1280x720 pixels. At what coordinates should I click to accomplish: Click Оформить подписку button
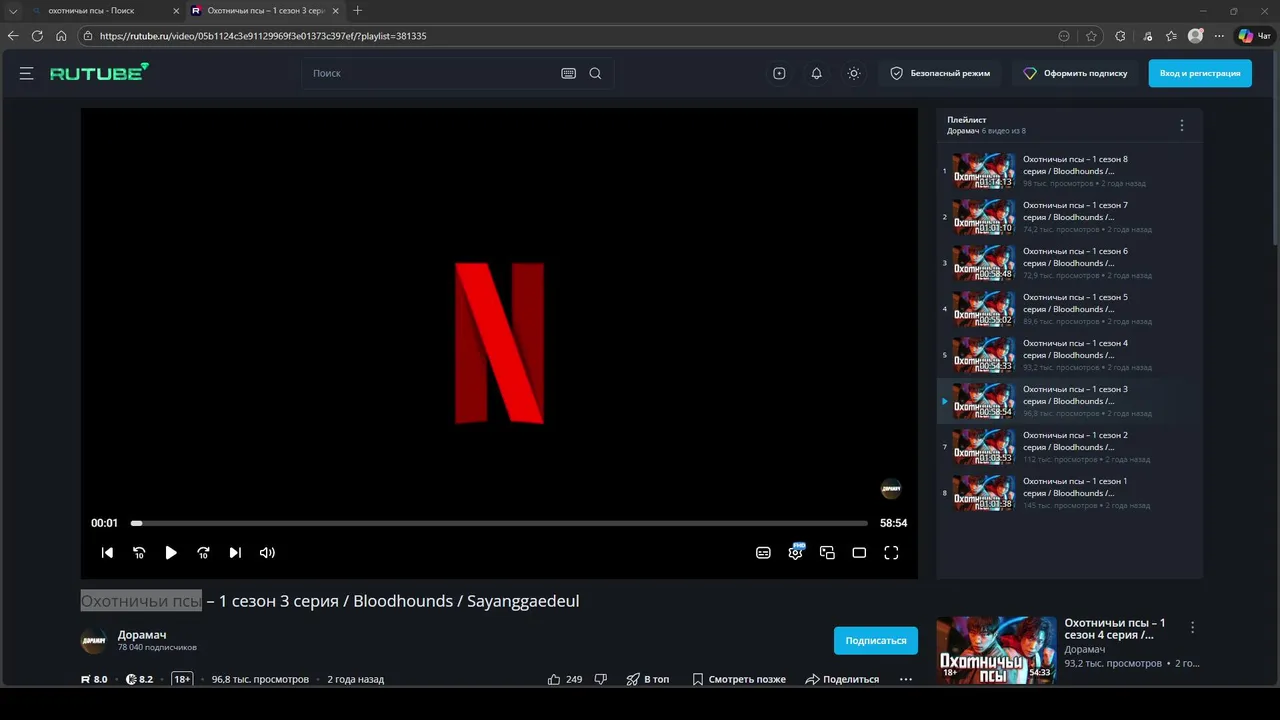(x=1075, y=73)
